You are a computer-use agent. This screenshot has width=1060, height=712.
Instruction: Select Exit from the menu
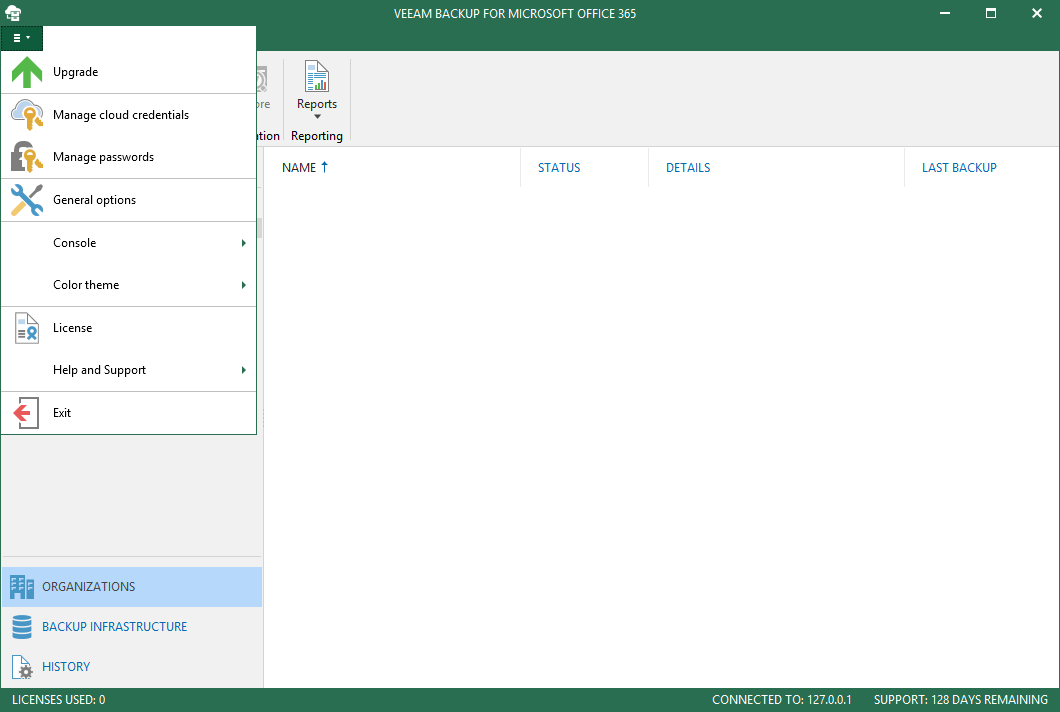pyautogui.click(x=128, y=412)
